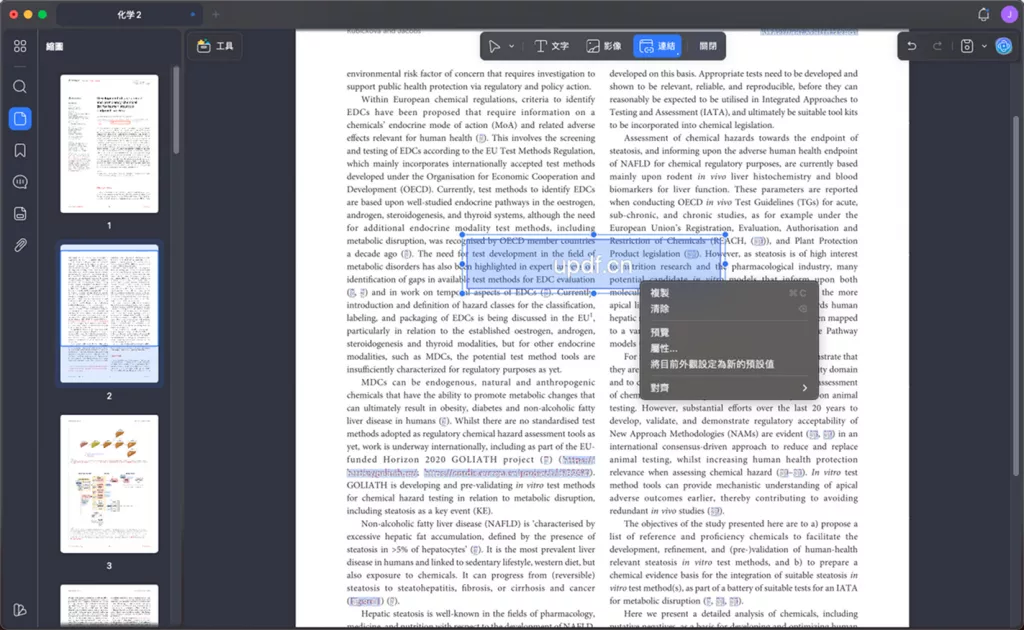Go to page 2 thumbnail
Screen dimensions: 1024x630
click(109, 313)
